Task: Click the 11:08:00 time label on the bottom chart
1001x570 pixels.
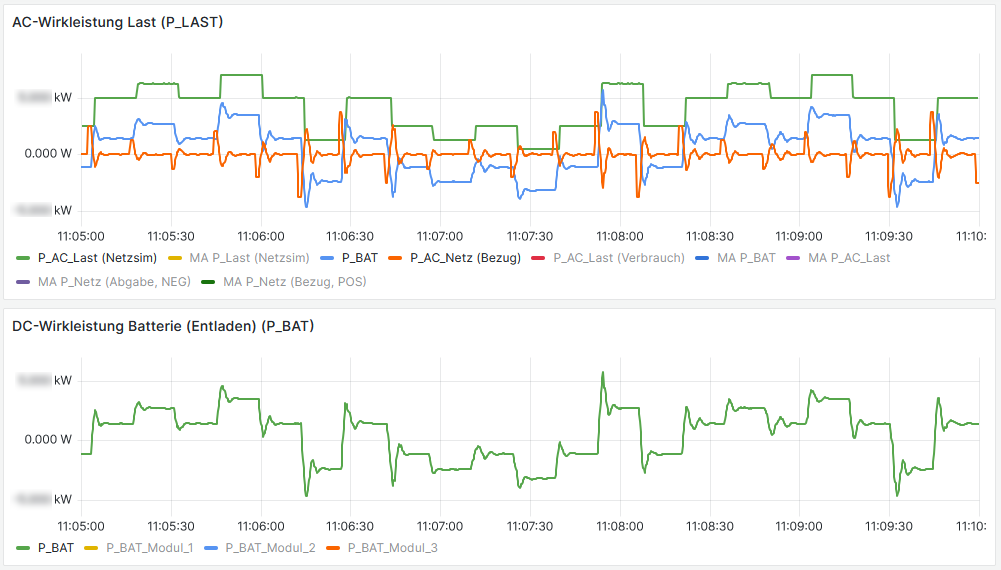Action: (x=619, y=526)
